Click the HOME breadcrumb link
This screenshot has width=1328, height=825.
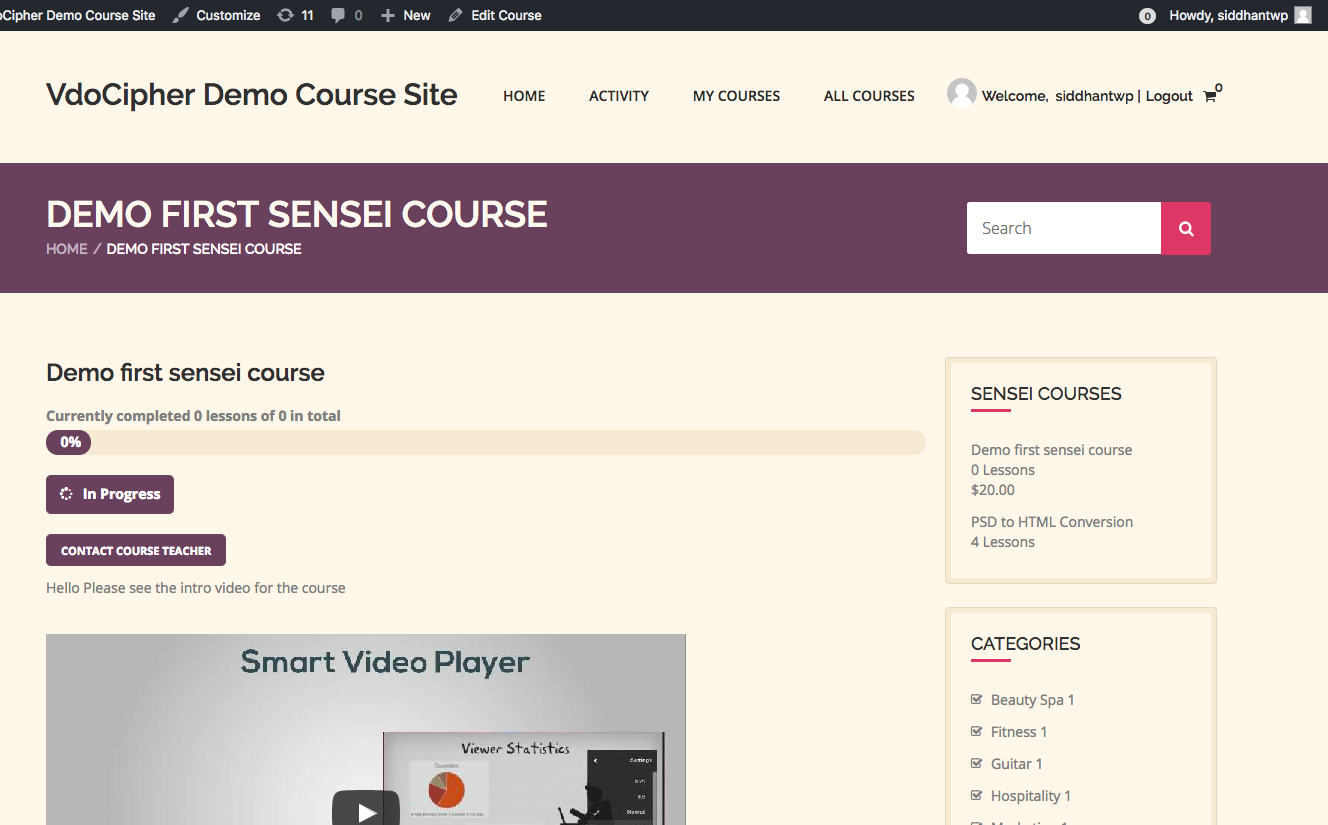pyautogui.click(x=67, y=248)
